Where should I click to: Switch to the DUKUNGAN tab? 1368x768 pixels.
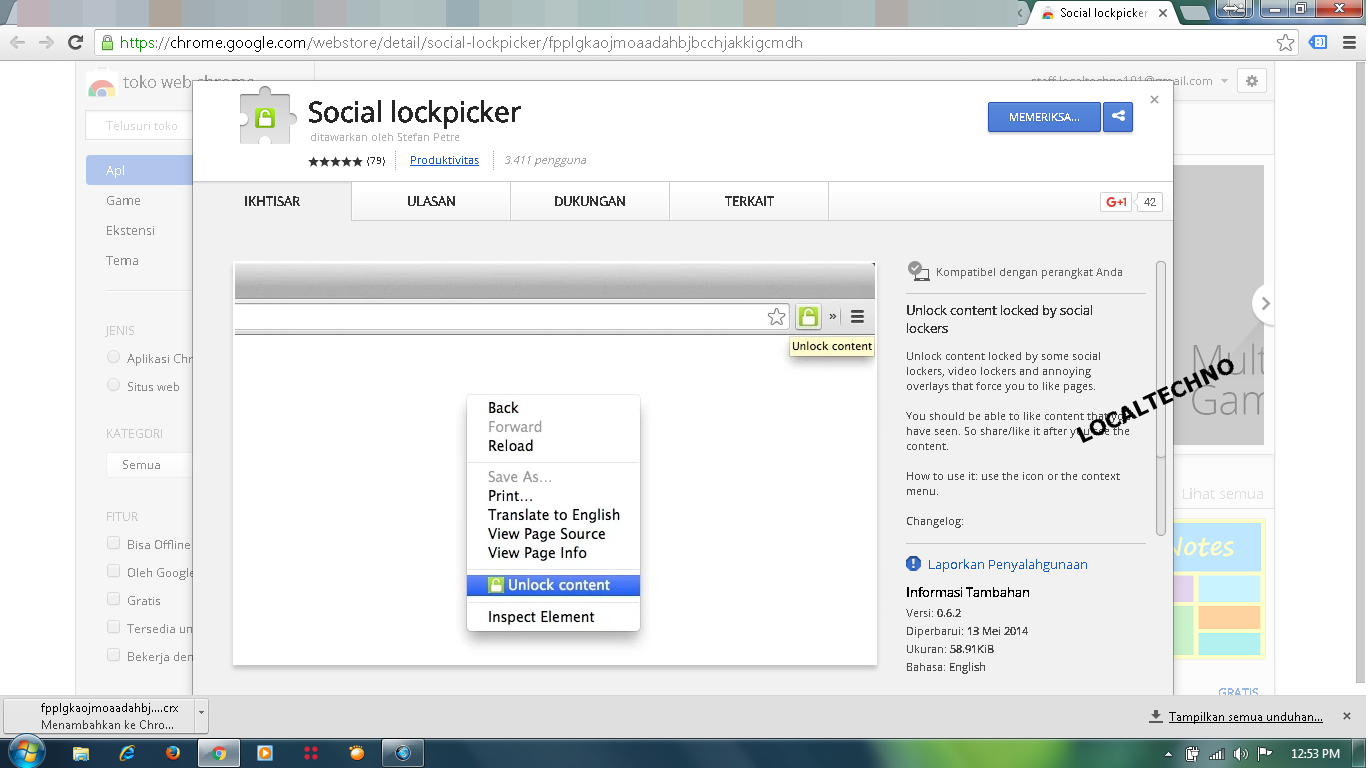coord(590,201)
